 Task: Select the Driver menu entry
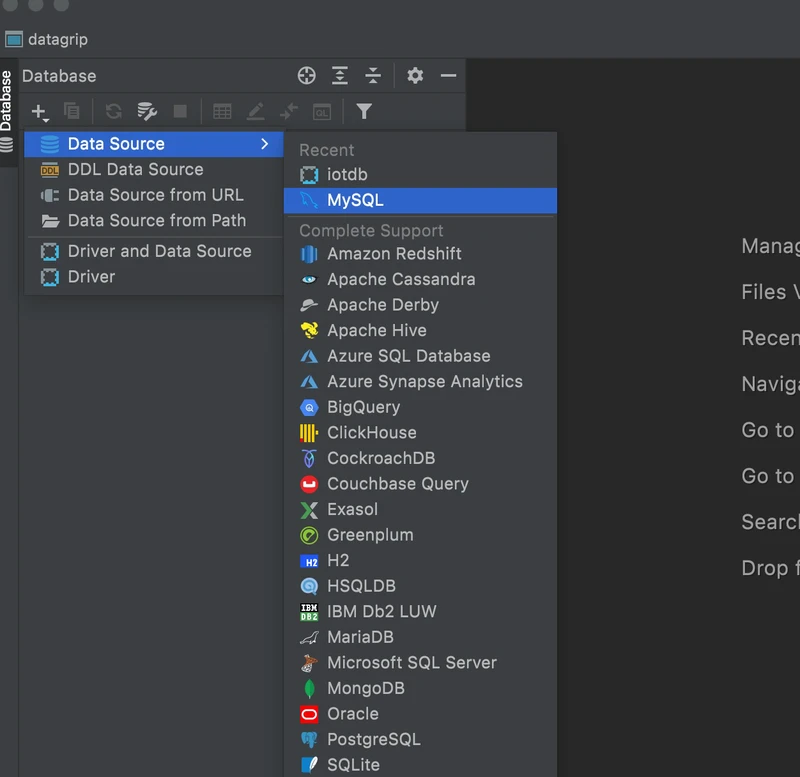tap(154, 277)
